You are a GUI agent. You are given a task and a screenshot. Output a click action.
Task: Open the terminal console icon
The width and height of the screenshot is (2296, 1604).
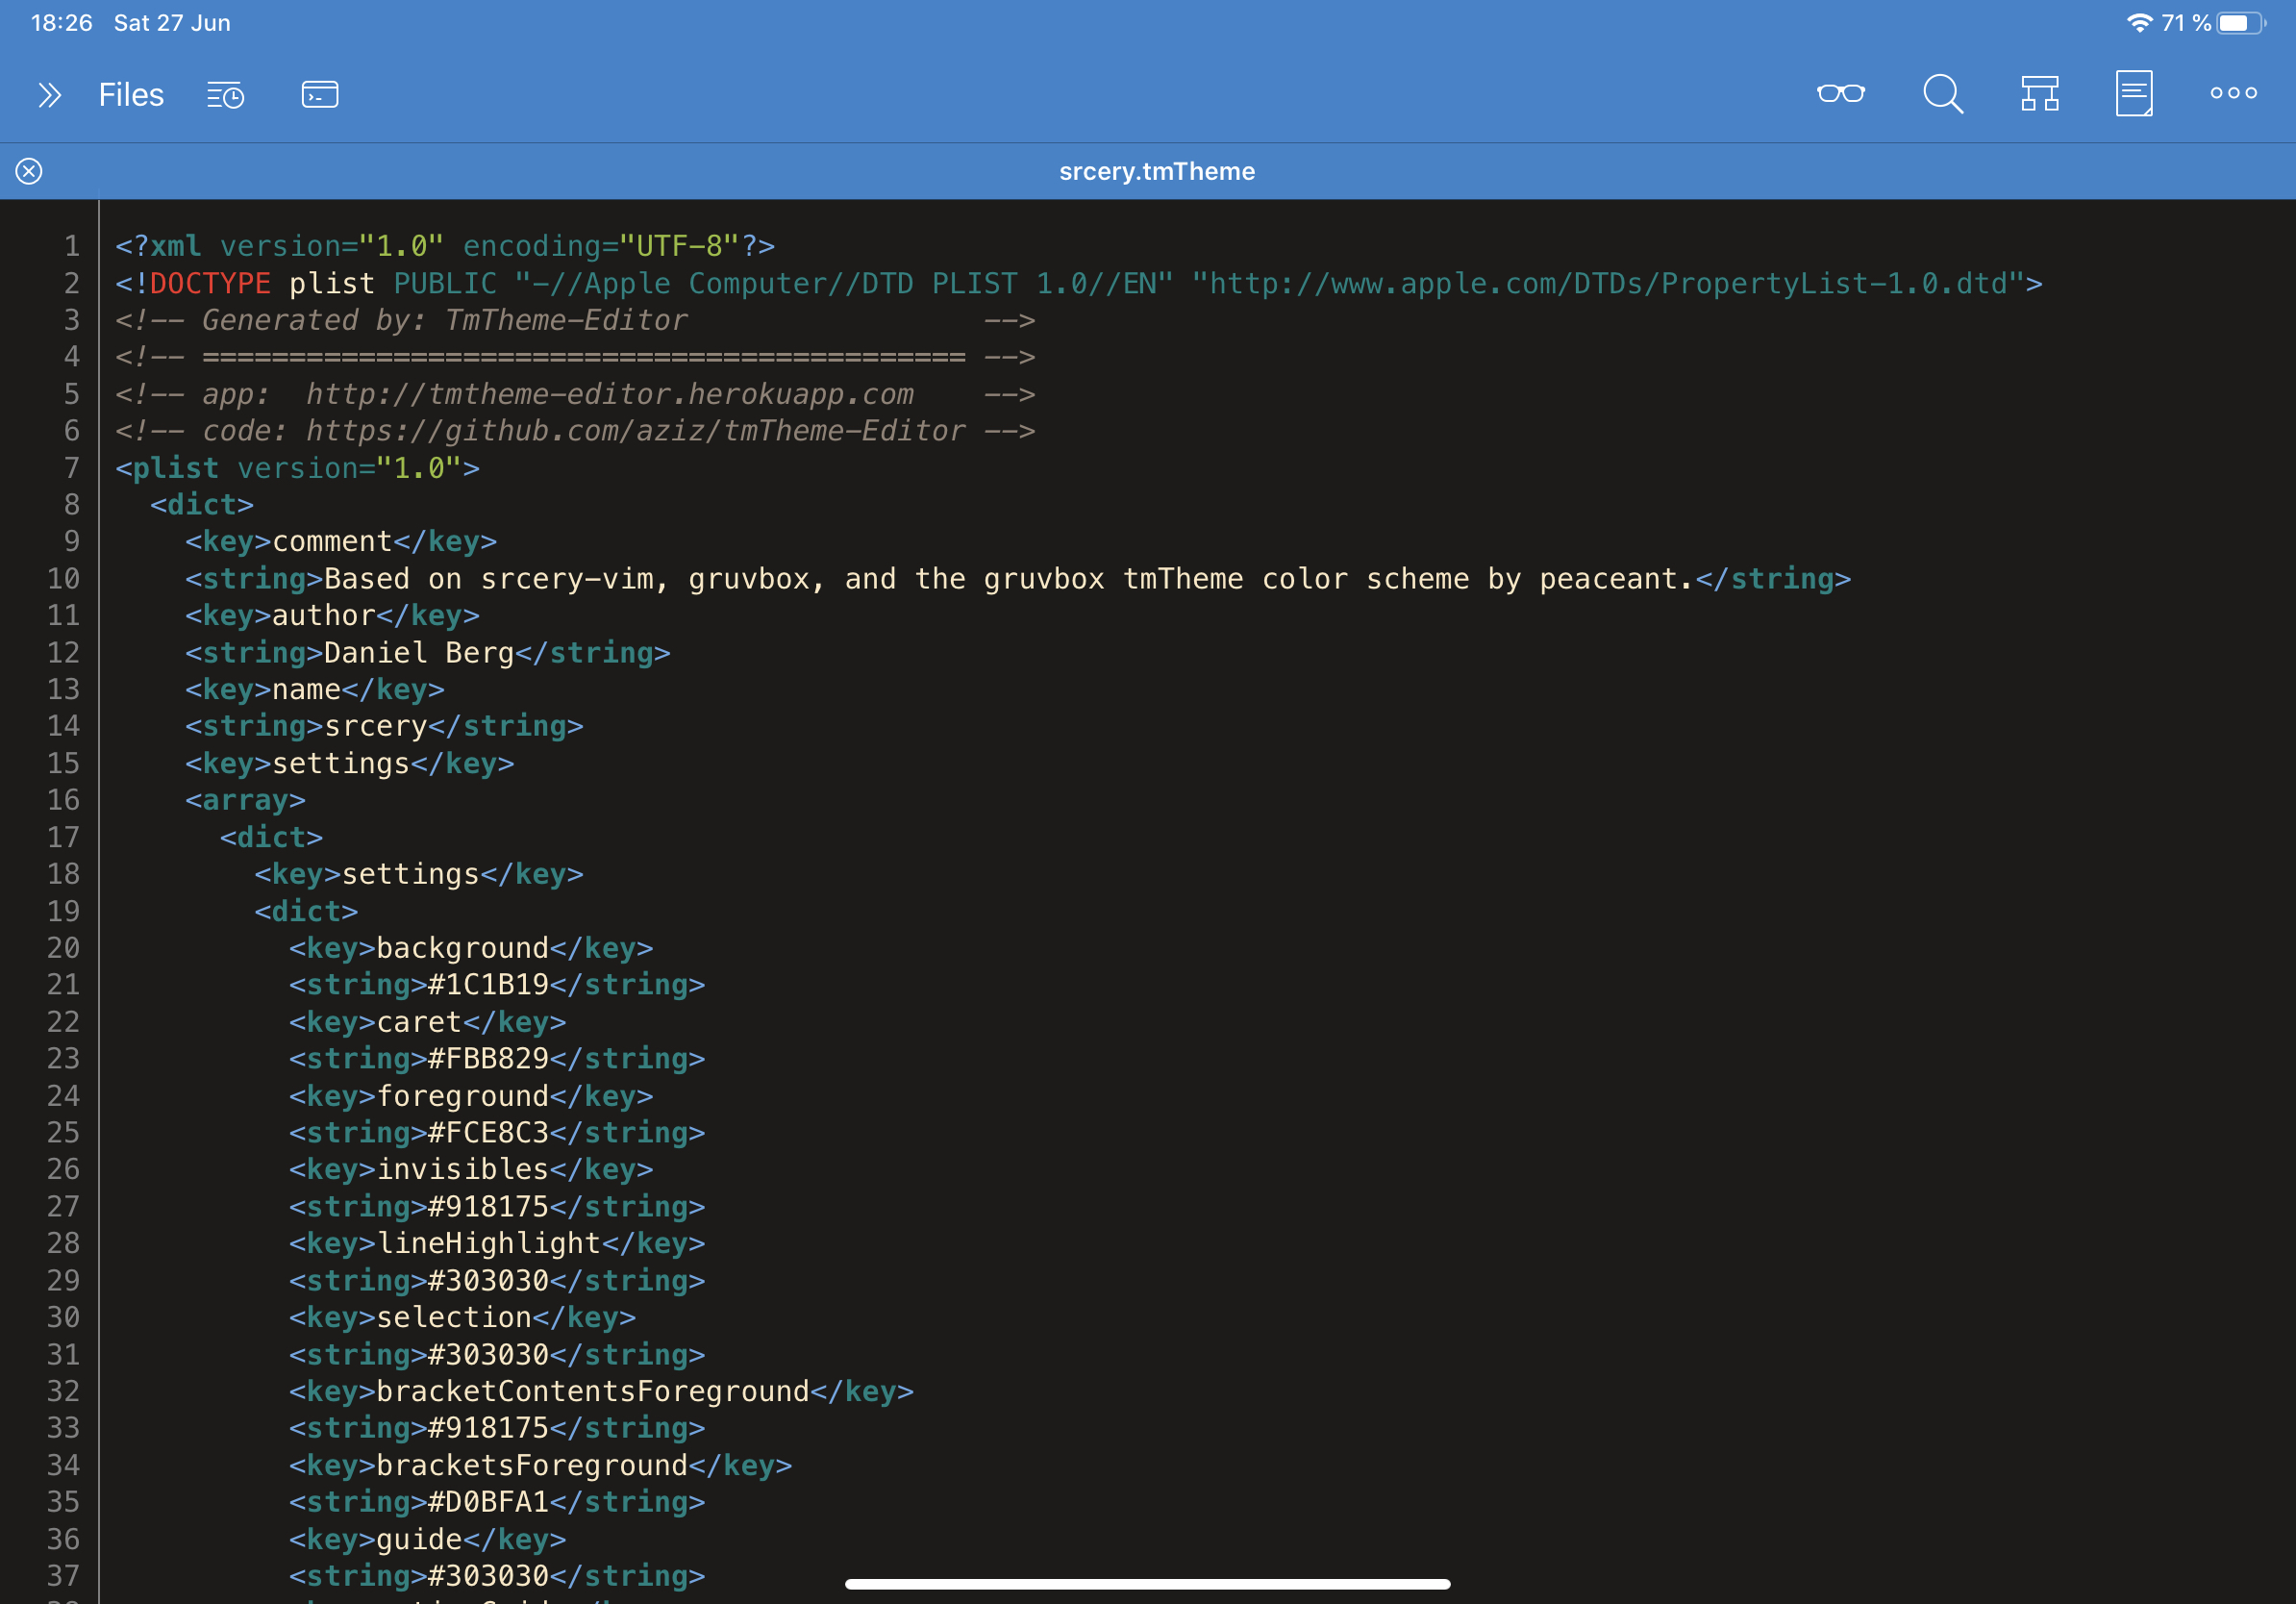tap(320, 95)
